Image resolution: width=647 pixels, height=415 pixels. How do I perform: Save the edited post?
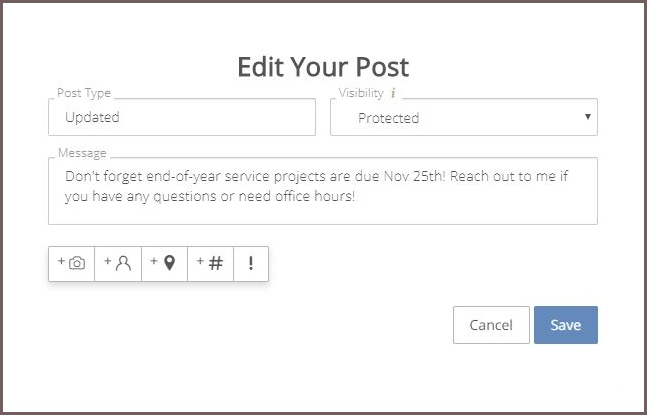[x=566, y=325]
